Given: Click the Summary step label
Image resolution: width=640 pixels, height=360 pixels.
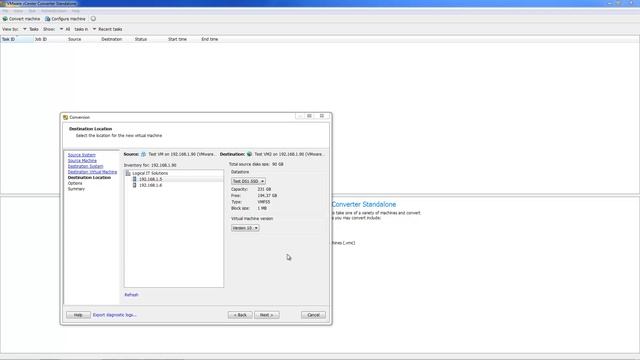Looking at the screenshot, I should pyautogui.click(x=76, y=189).
